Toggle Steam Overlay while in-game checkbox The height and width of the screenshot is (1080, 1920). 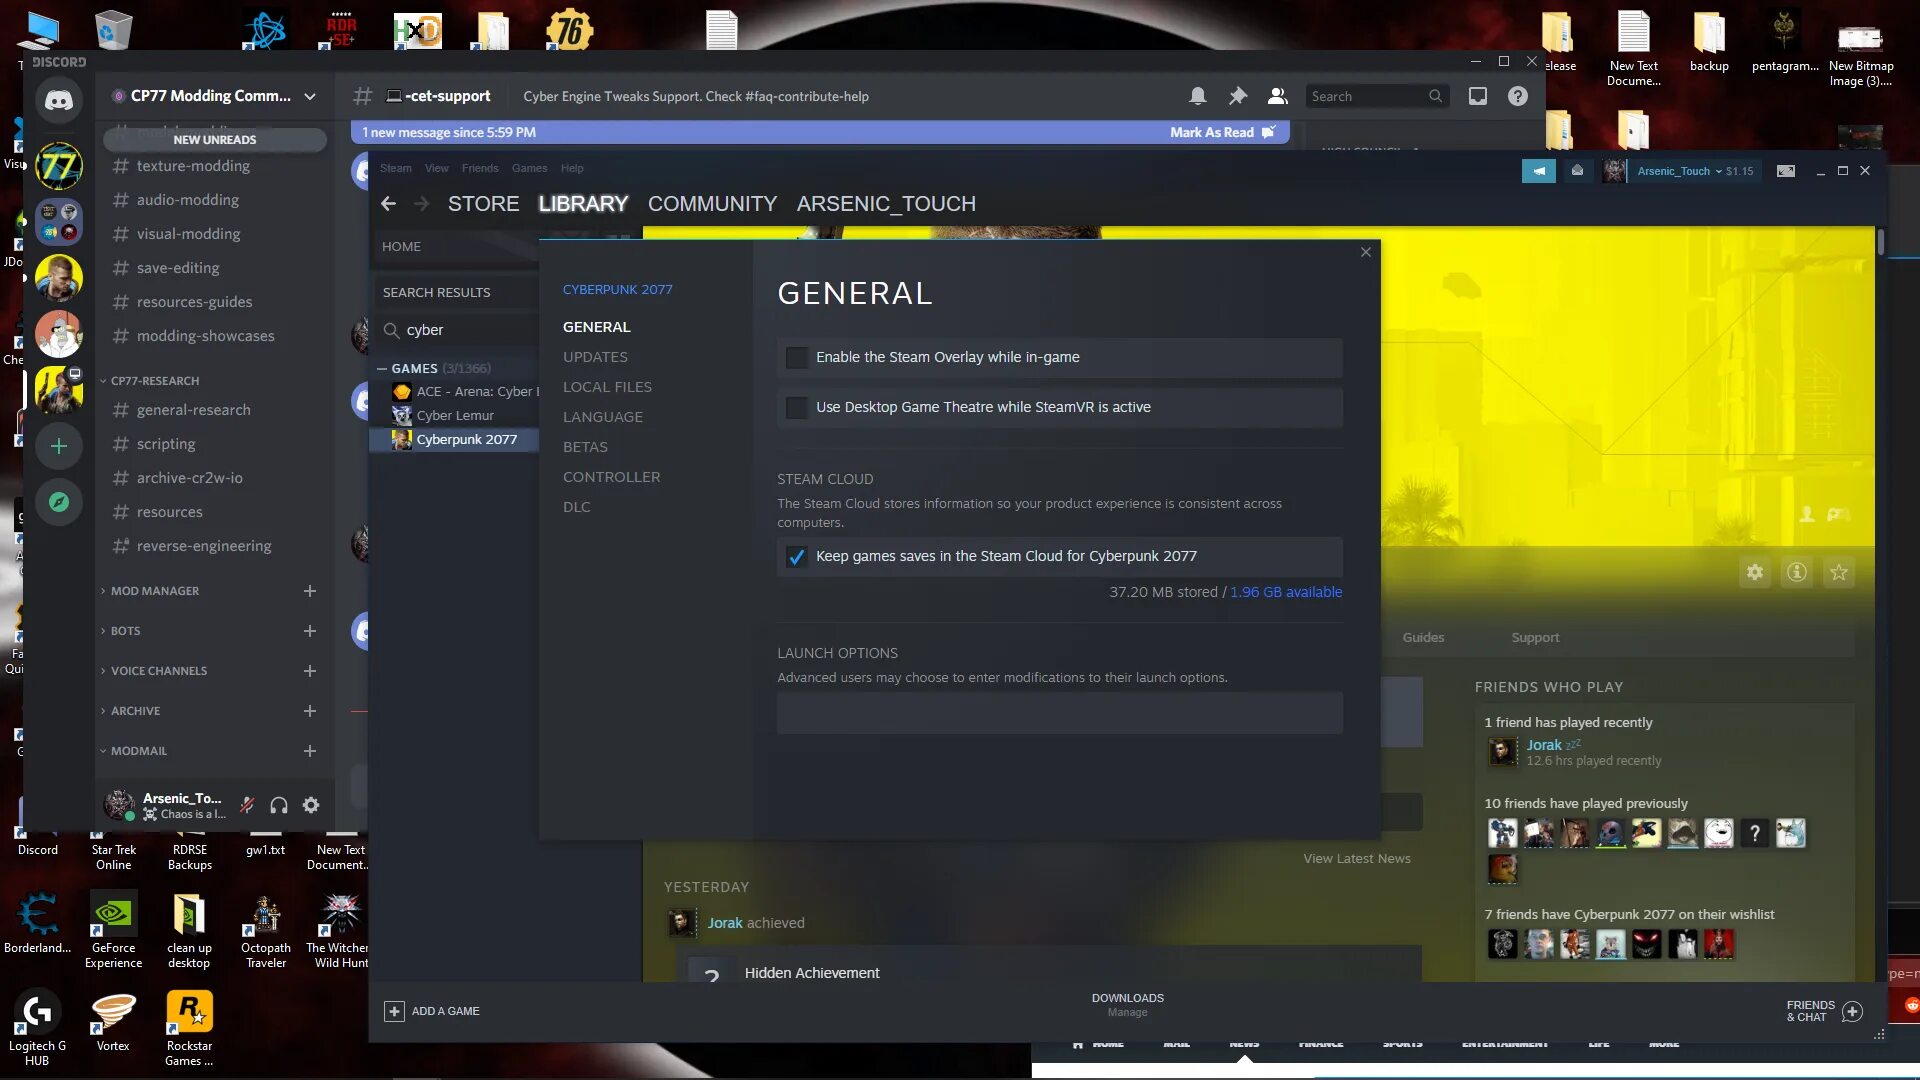796,357
